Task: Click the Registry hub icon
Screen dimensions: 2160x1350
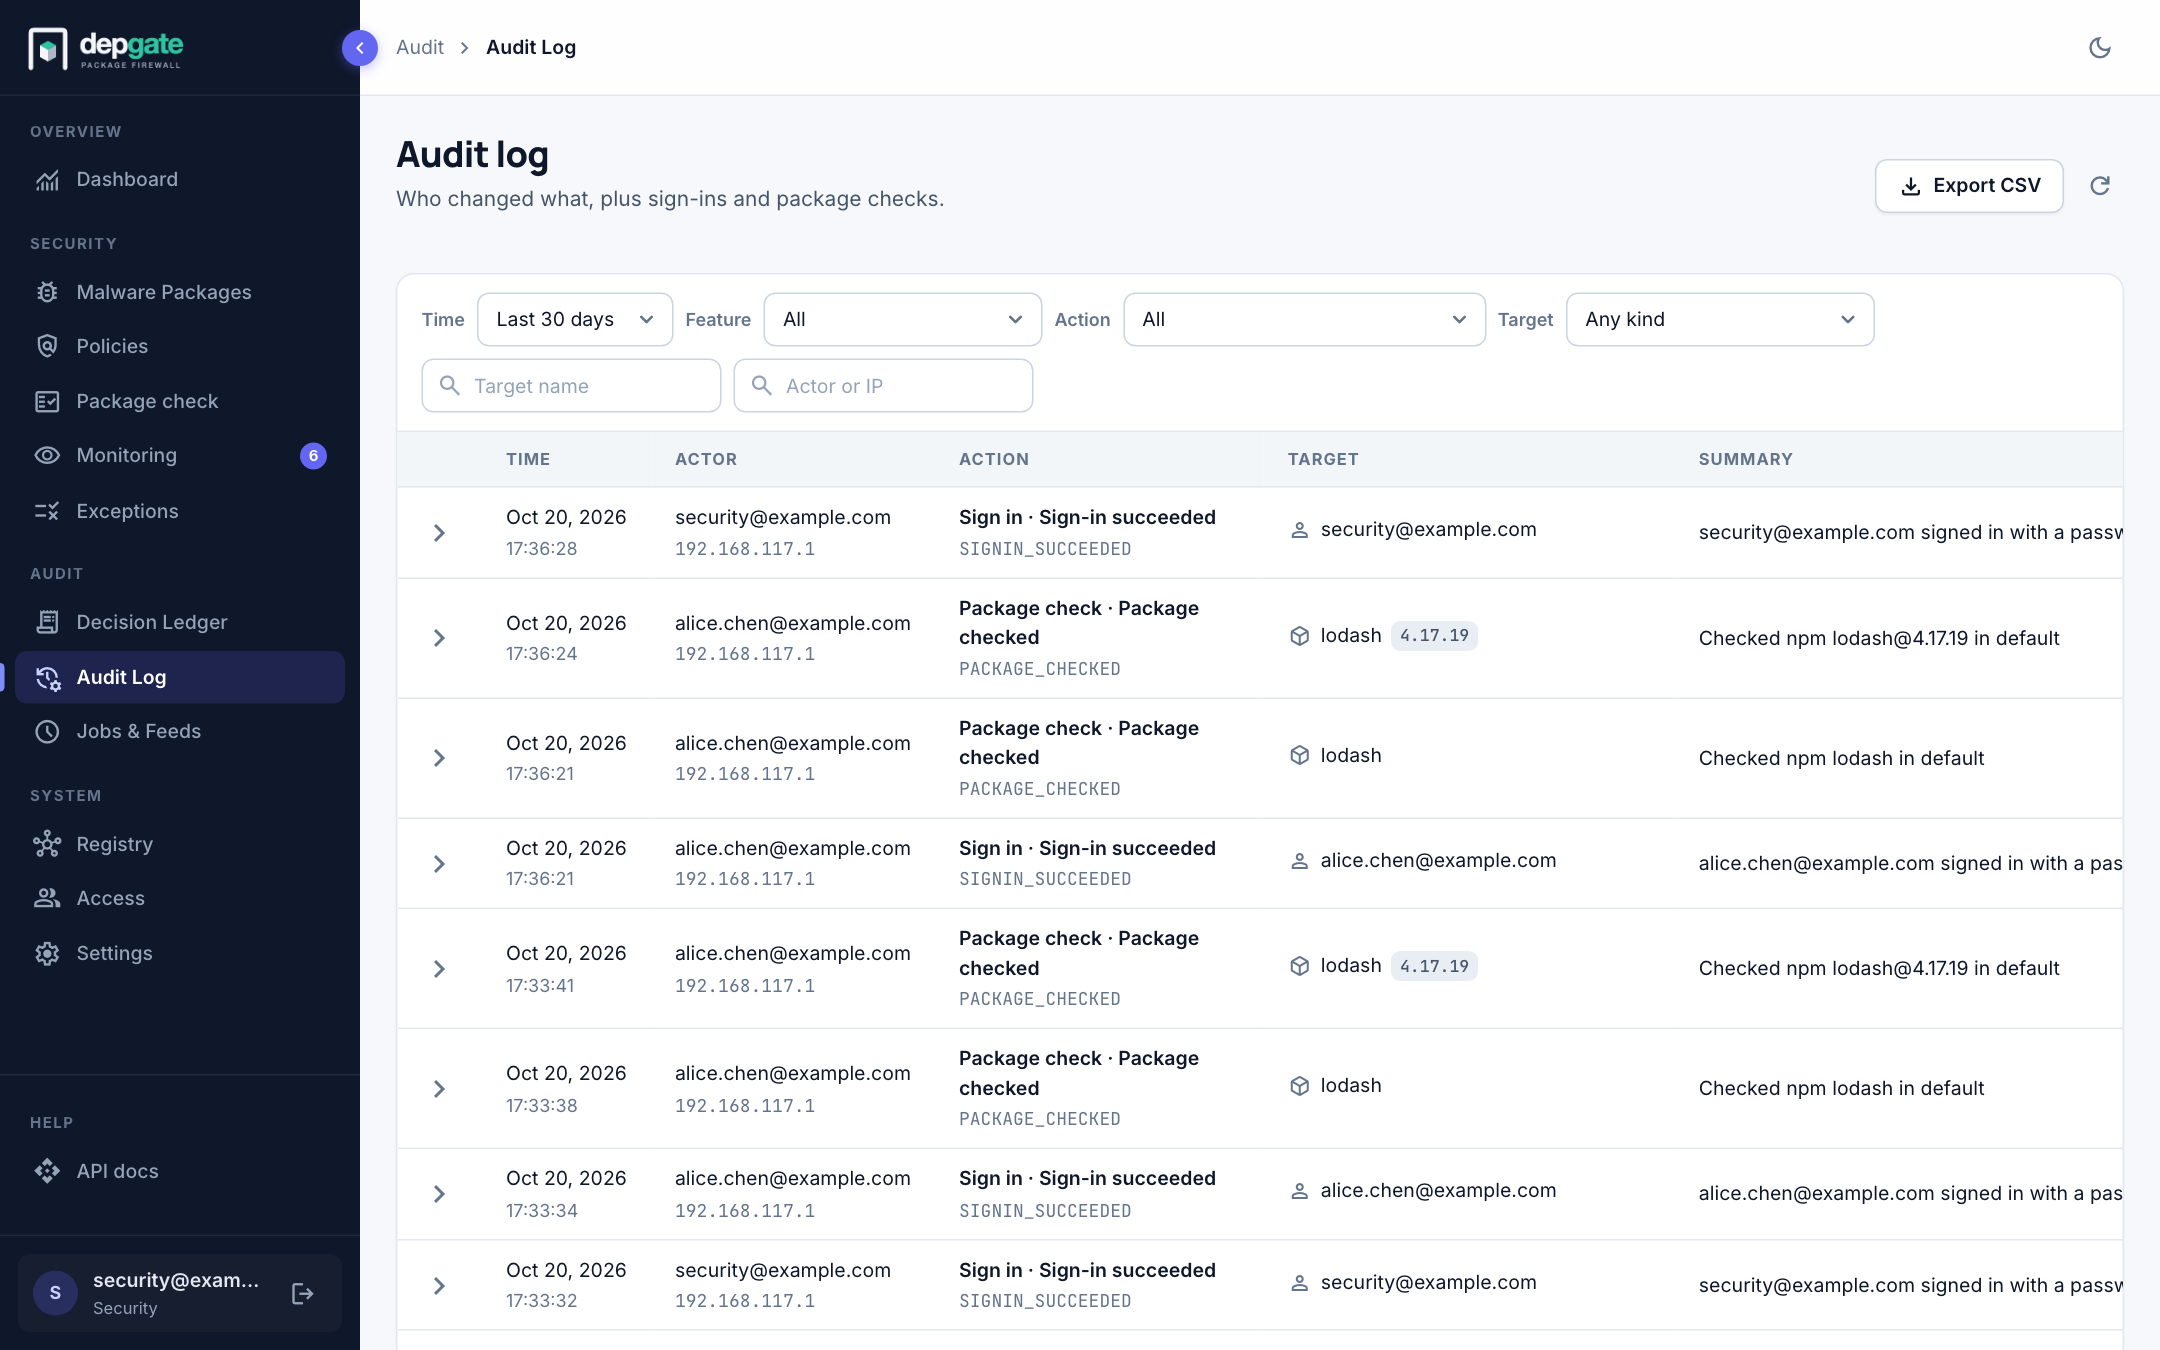Action: (x=47, y=844)
